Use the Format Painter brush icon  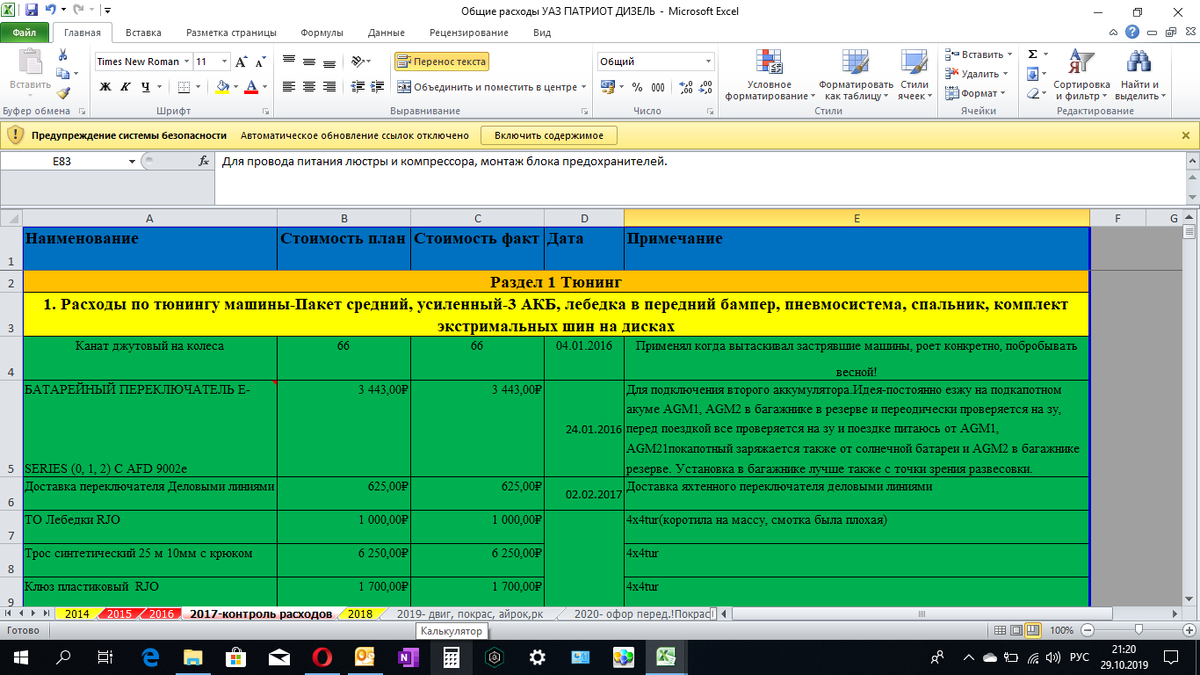tap(62, 91)
